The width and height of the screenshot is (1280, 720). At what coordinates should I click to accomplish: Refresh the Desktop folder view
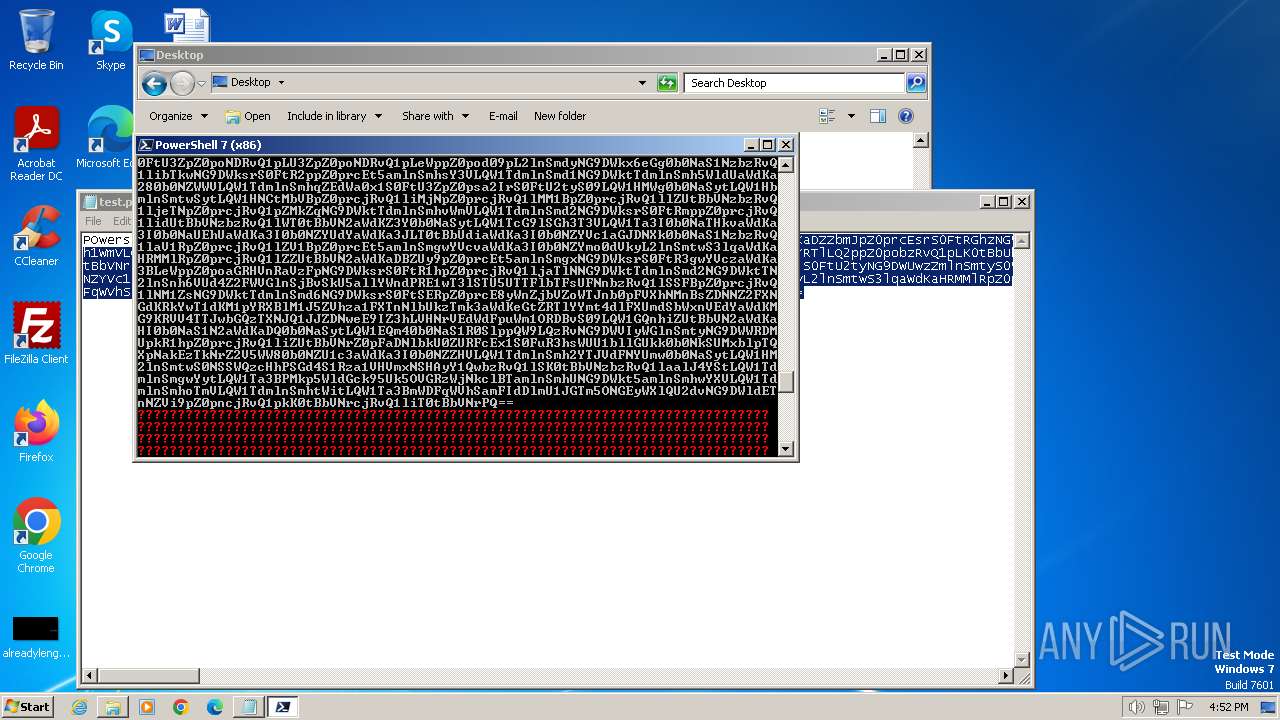click(x=667, y=83)
